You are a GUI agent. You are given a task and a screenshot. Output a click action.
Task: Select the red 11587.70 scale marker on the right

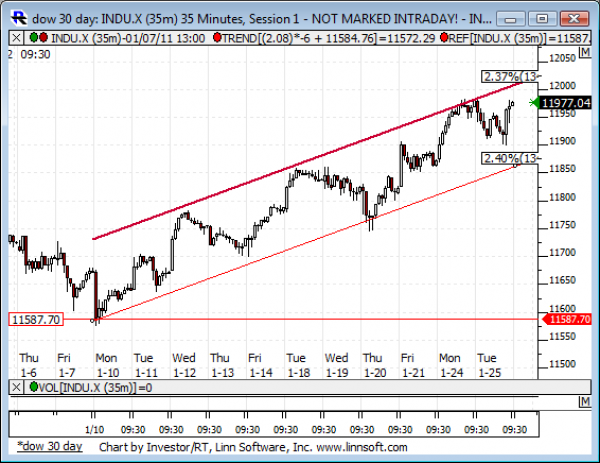[x=568, y=319]
